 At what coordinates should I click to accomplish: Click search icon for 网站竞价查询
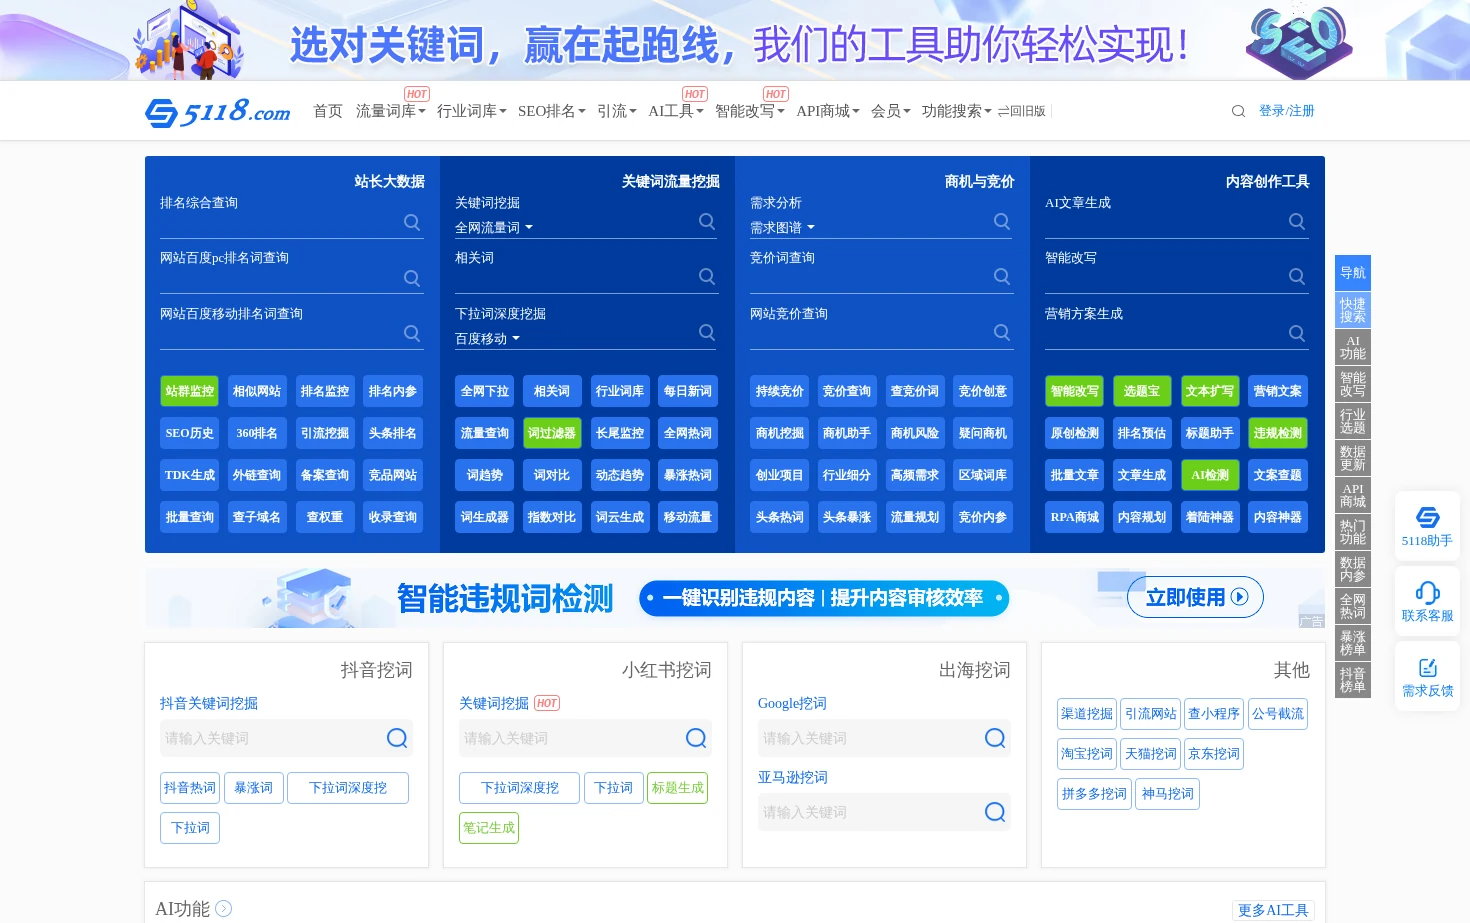[x=1002, y=332]
